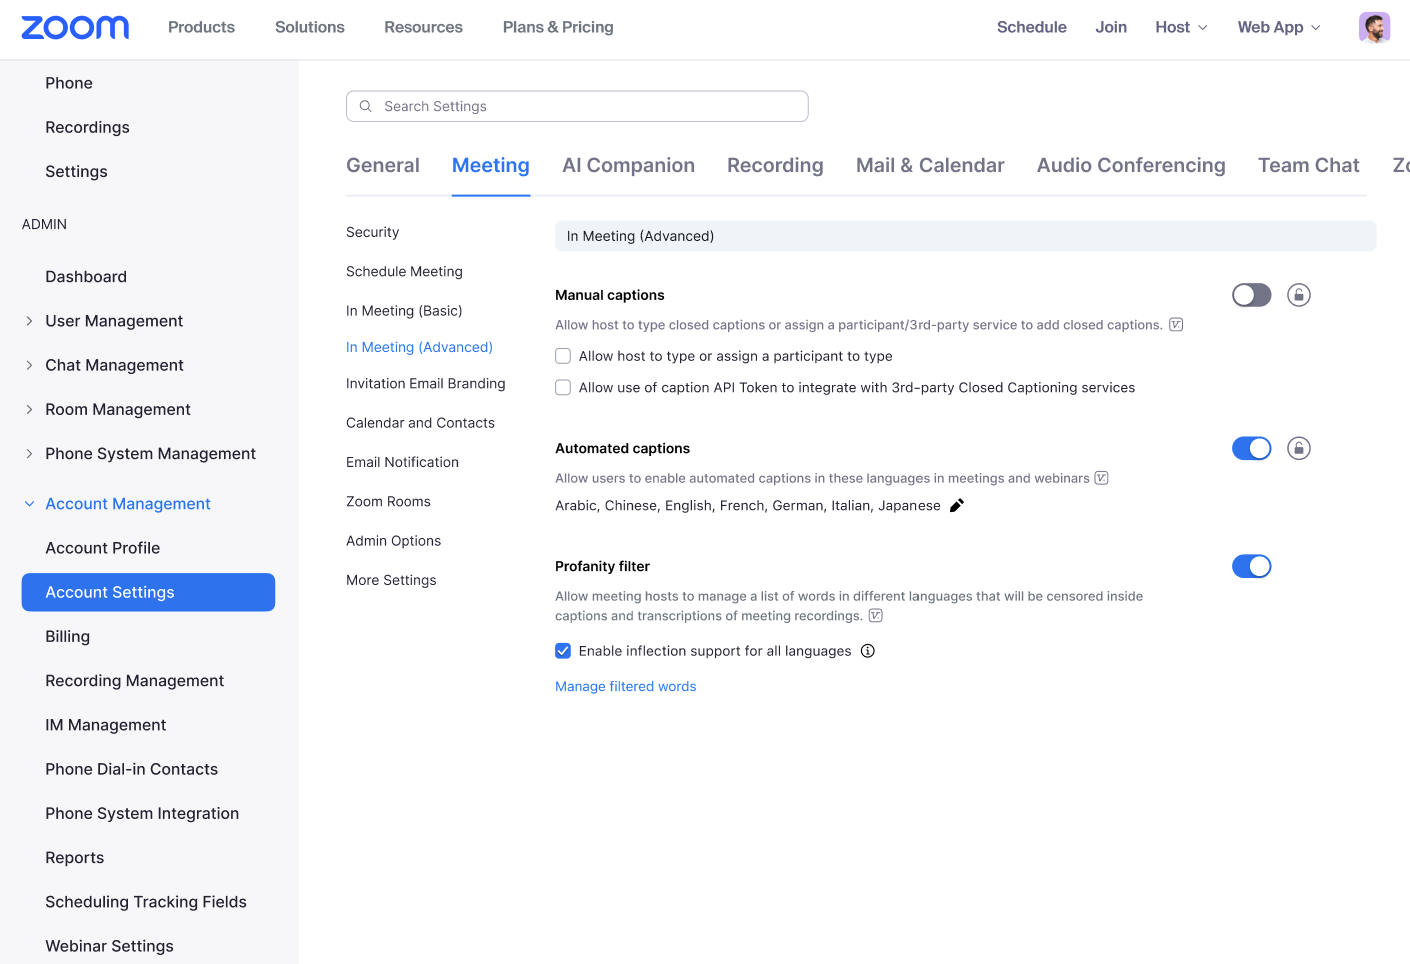Go to Plans & Pricing
Image resolution: width=1410 pixels, height=964 pixels.
point(558,27)
